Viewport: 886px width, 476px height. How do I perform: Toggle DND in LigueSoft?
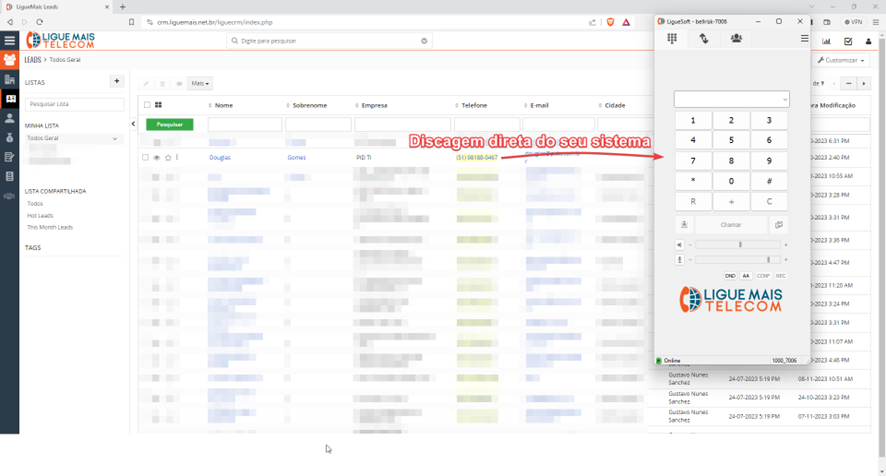click(x=730, y=276)
